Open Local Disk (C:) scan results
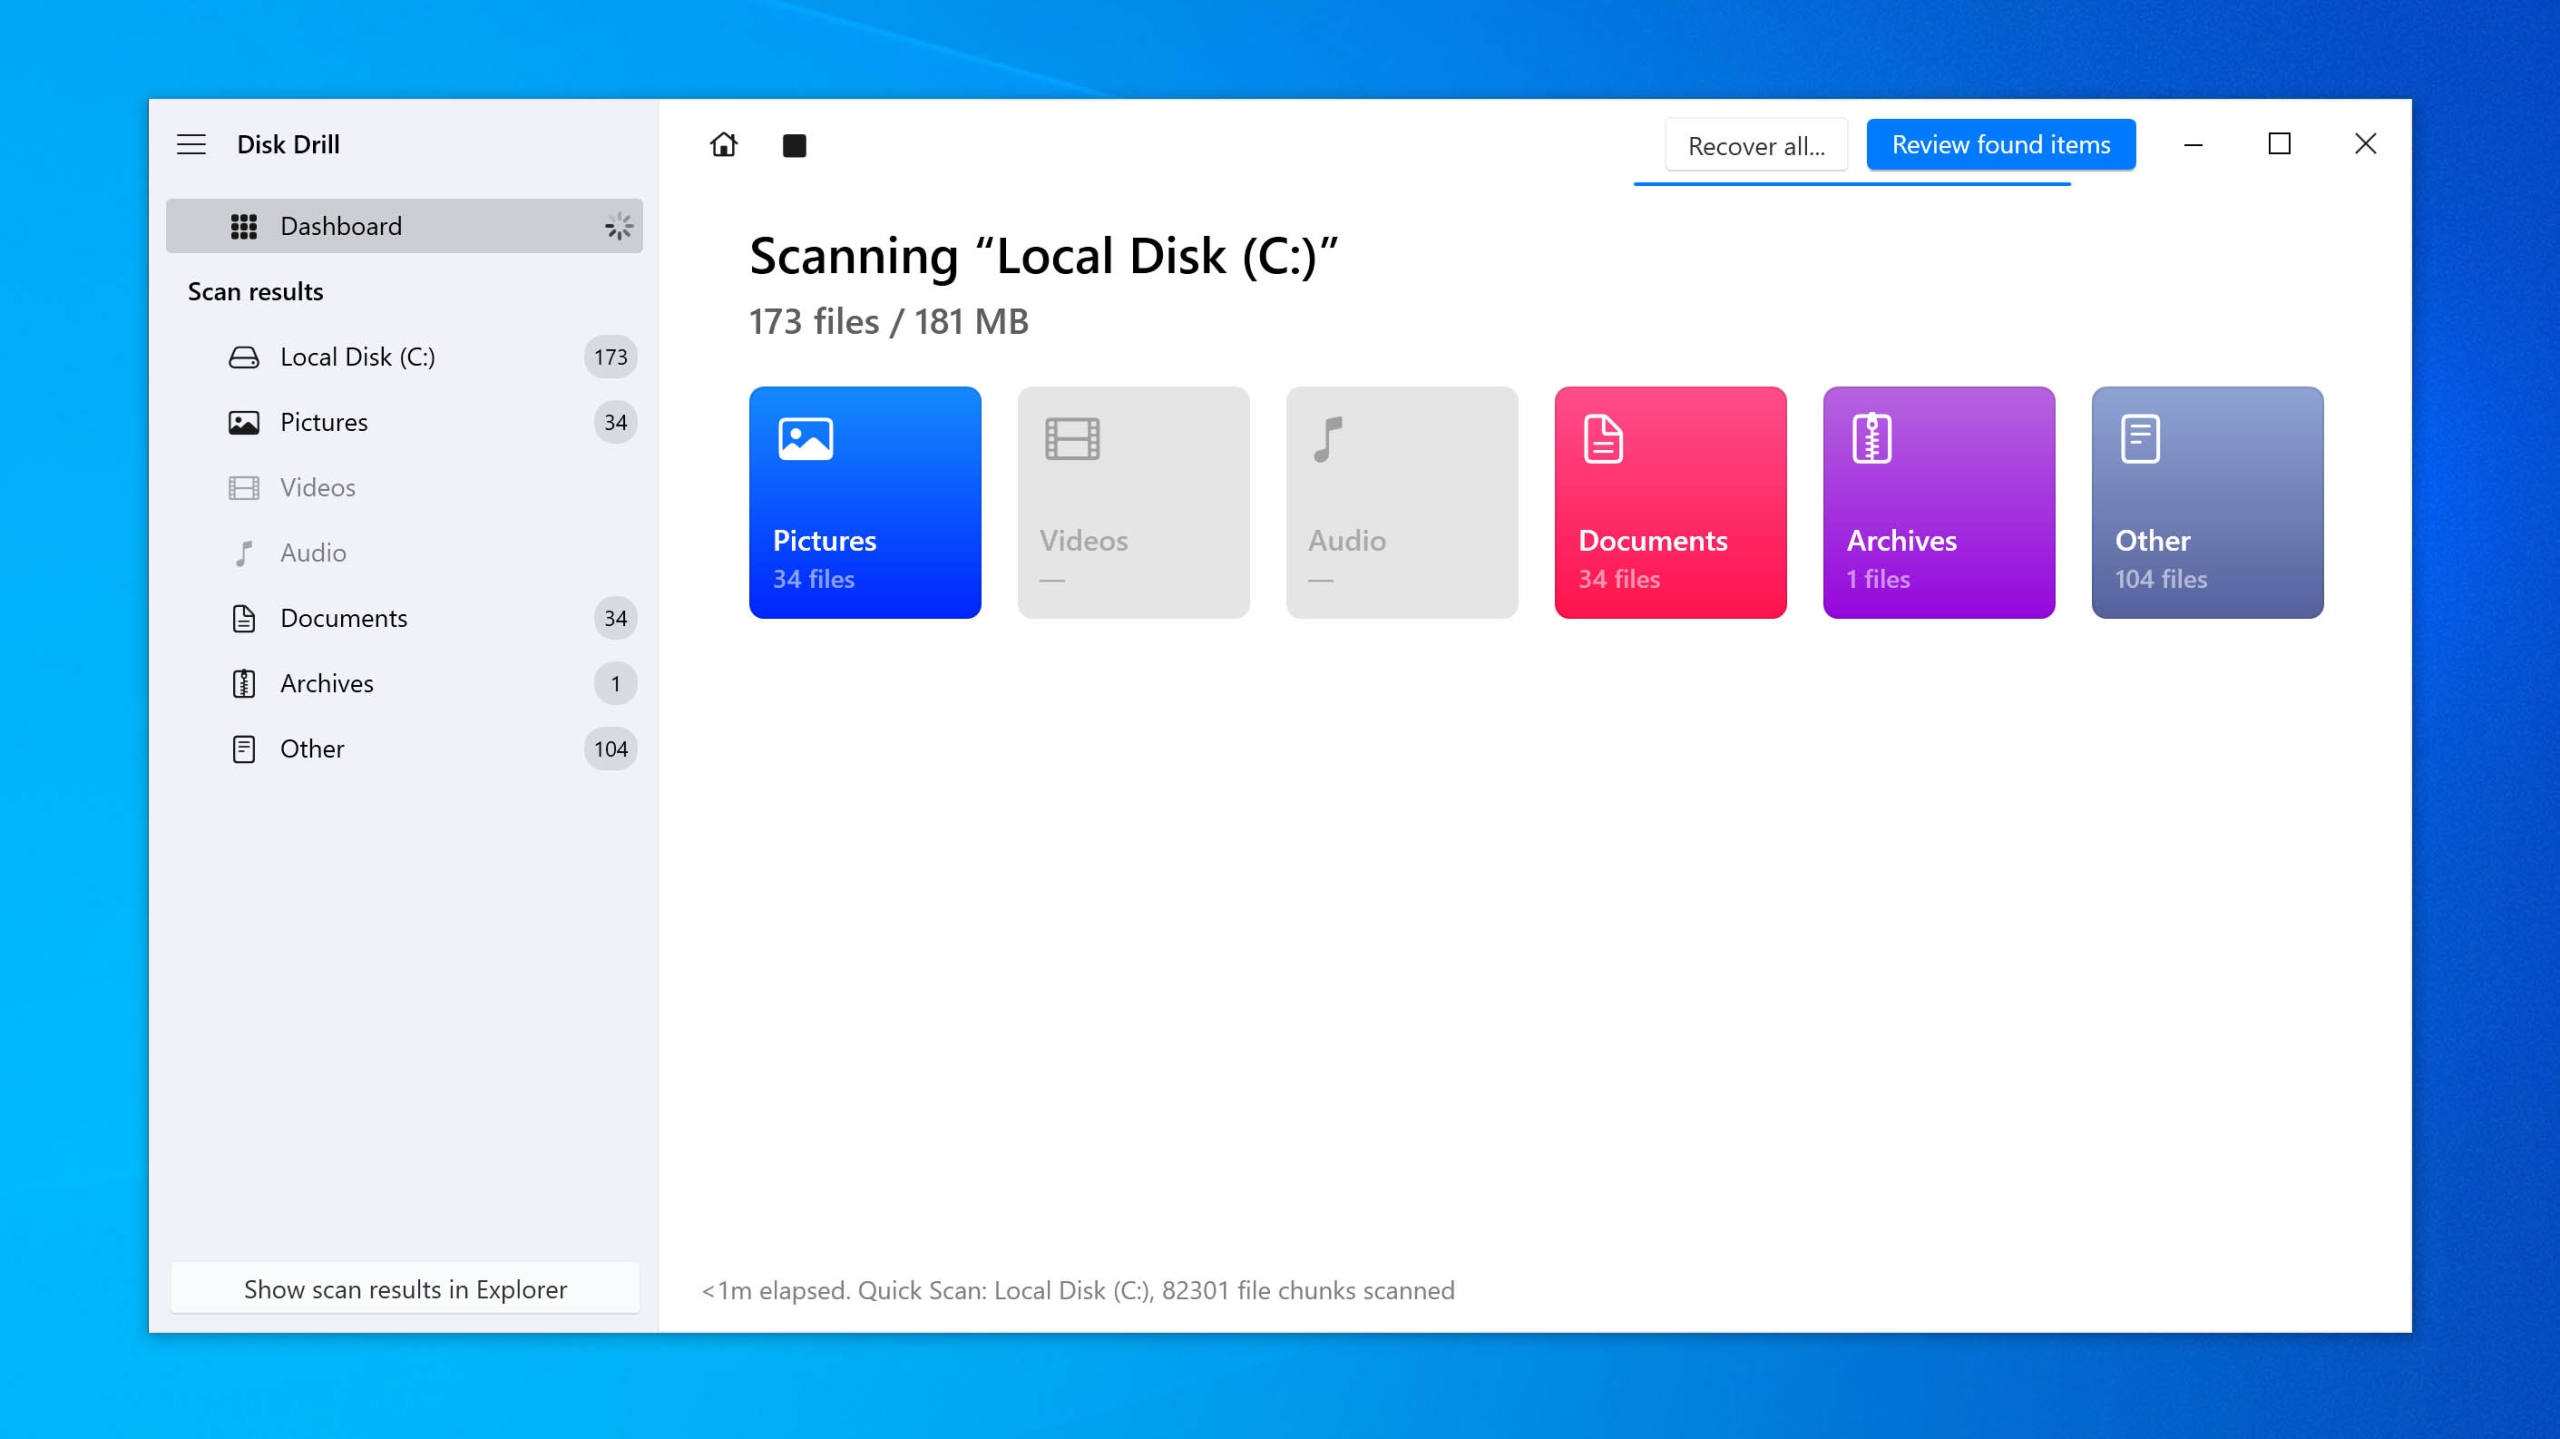 404,357
